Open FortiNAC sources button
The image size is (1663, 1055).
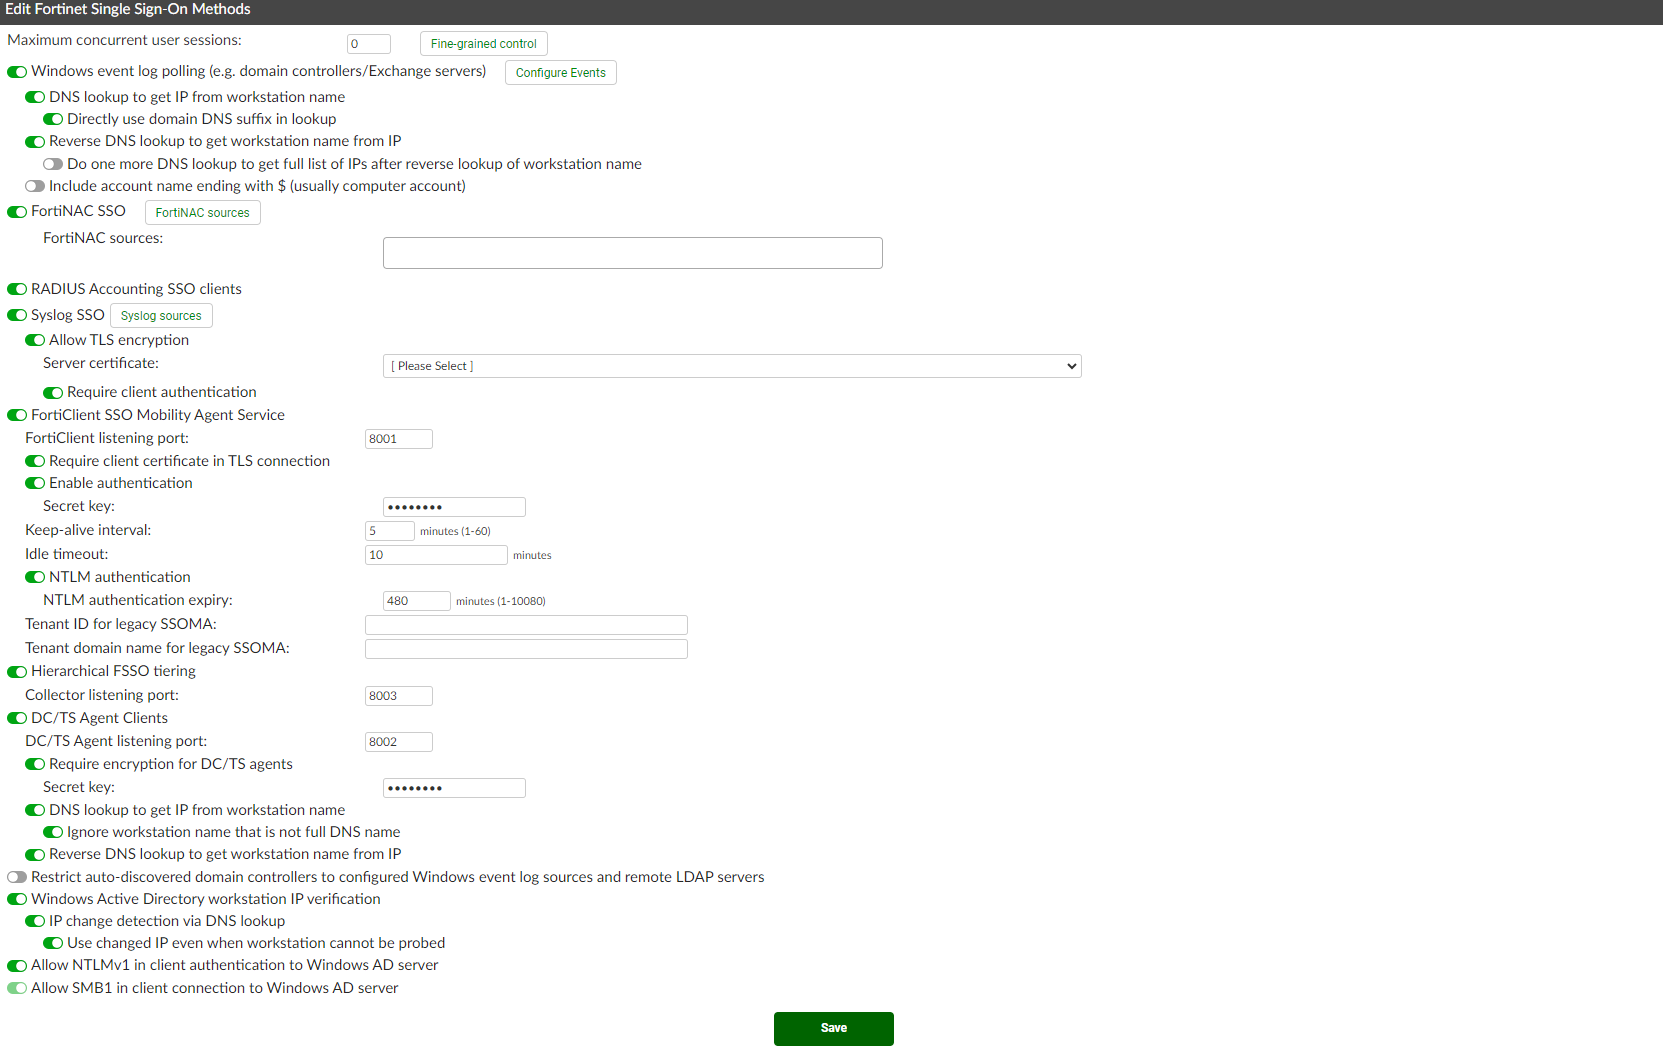(203, 213)
